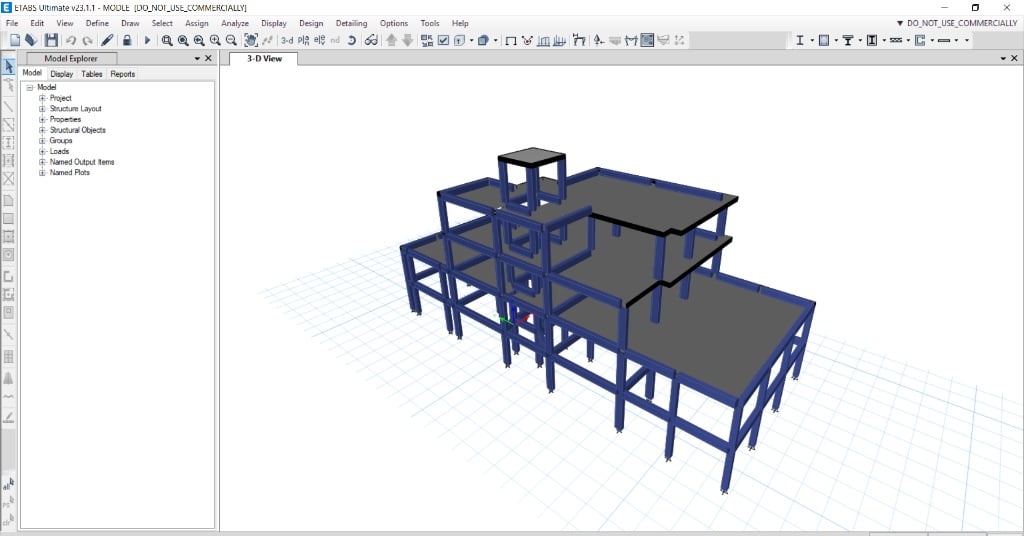Click the 3D extrude view cube icon
1024x536 pixels.
(483, 40)
